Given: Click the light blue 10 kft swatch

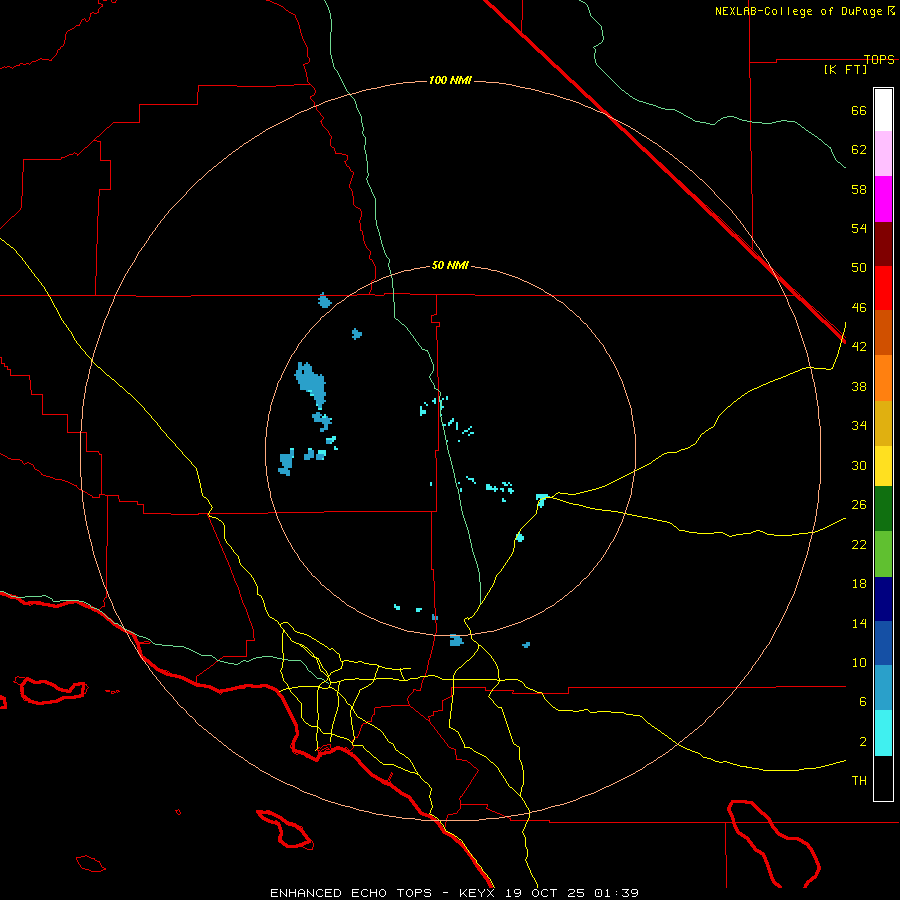Looking at the screenshot, I should pos(883,688).
